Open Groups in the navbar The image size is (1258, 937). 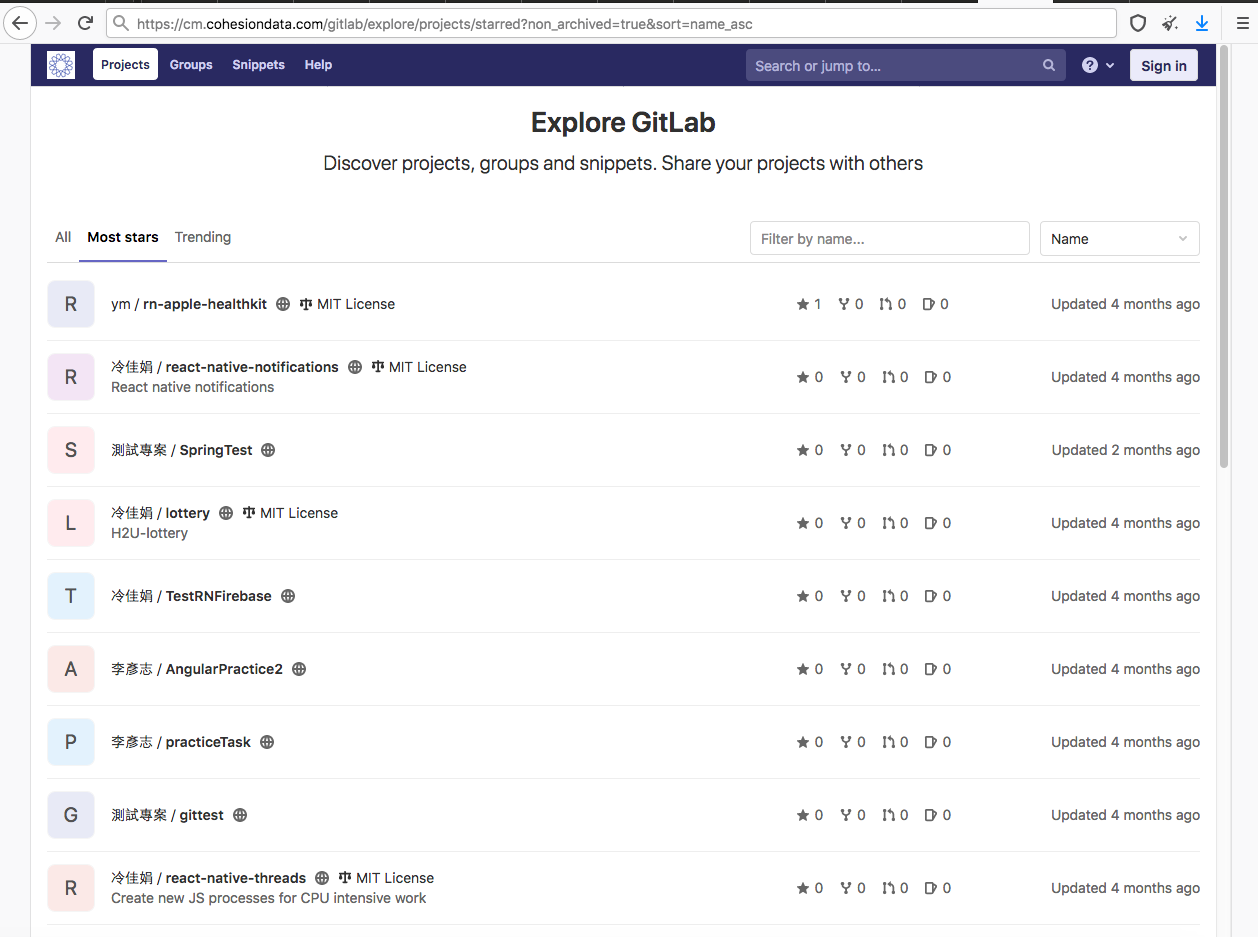click(x=191, y=65)
